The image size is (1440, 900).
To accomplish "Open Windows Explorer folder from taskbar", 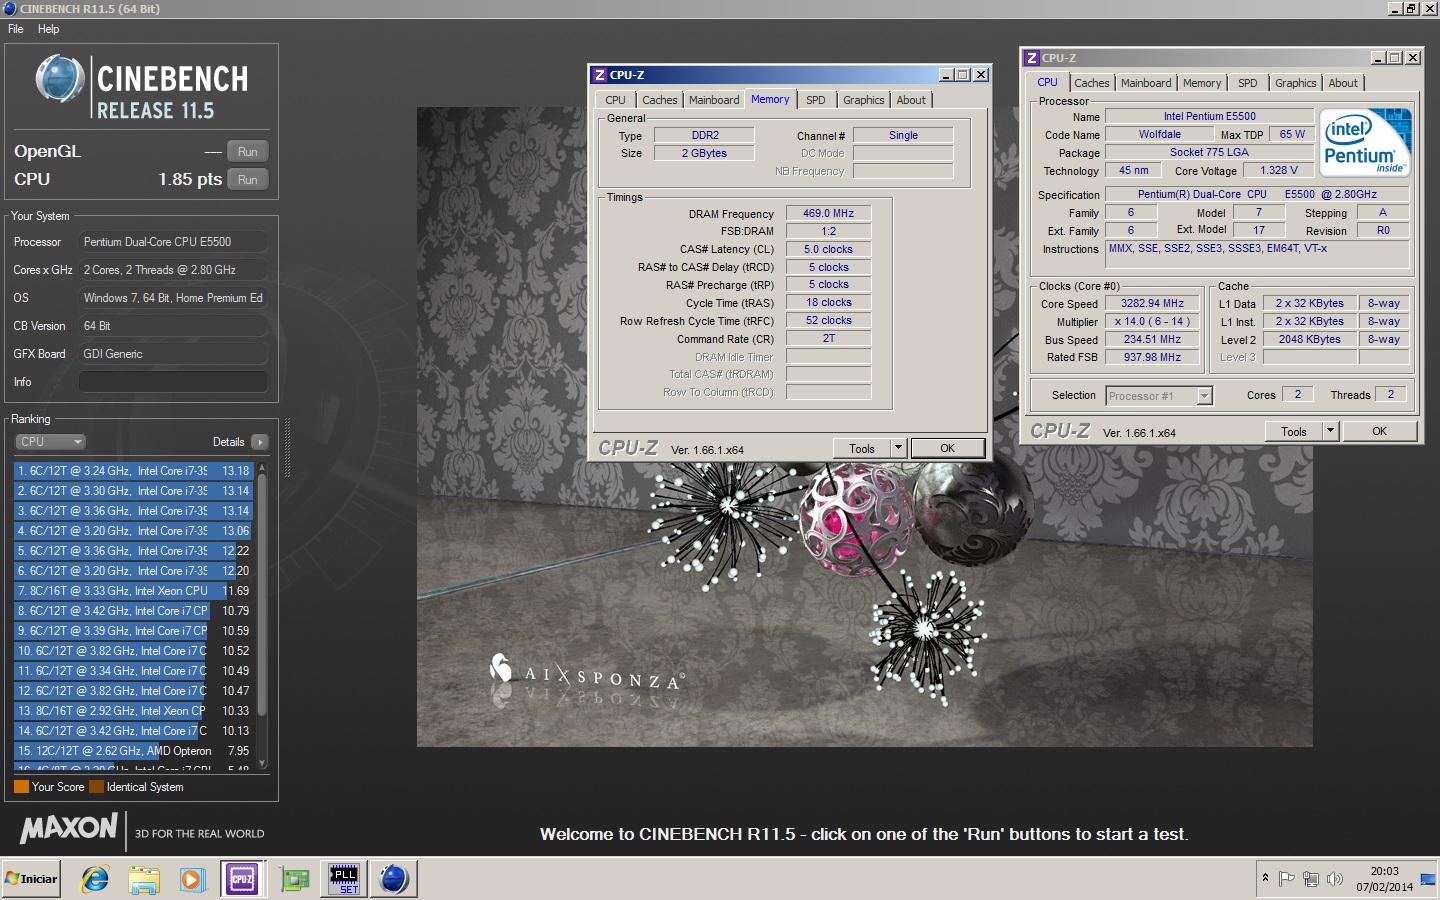I will click(x=144, y=879).
